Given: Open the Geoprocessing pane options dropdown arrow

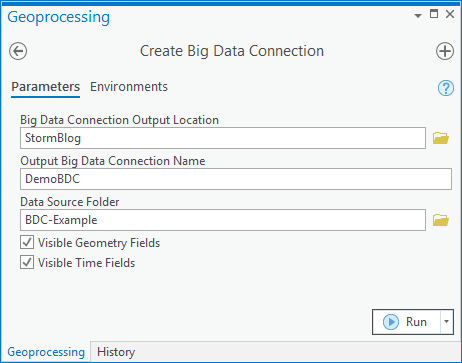Looking at the screenshot, I should coord(418,16).
